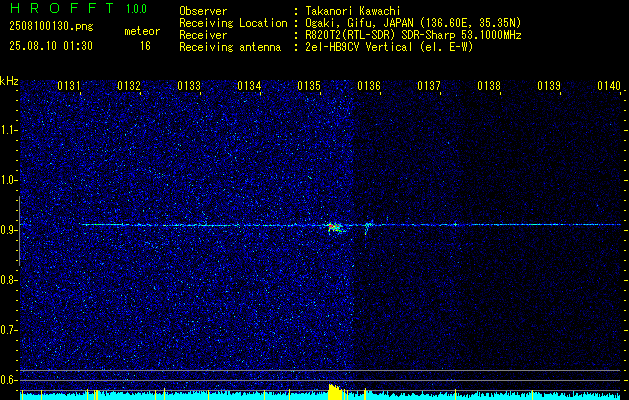The width and height of the screenshot is (629, 400).
Task: Click 2el-HB9CV Vertical antenna text
Action: click(390, 47)
